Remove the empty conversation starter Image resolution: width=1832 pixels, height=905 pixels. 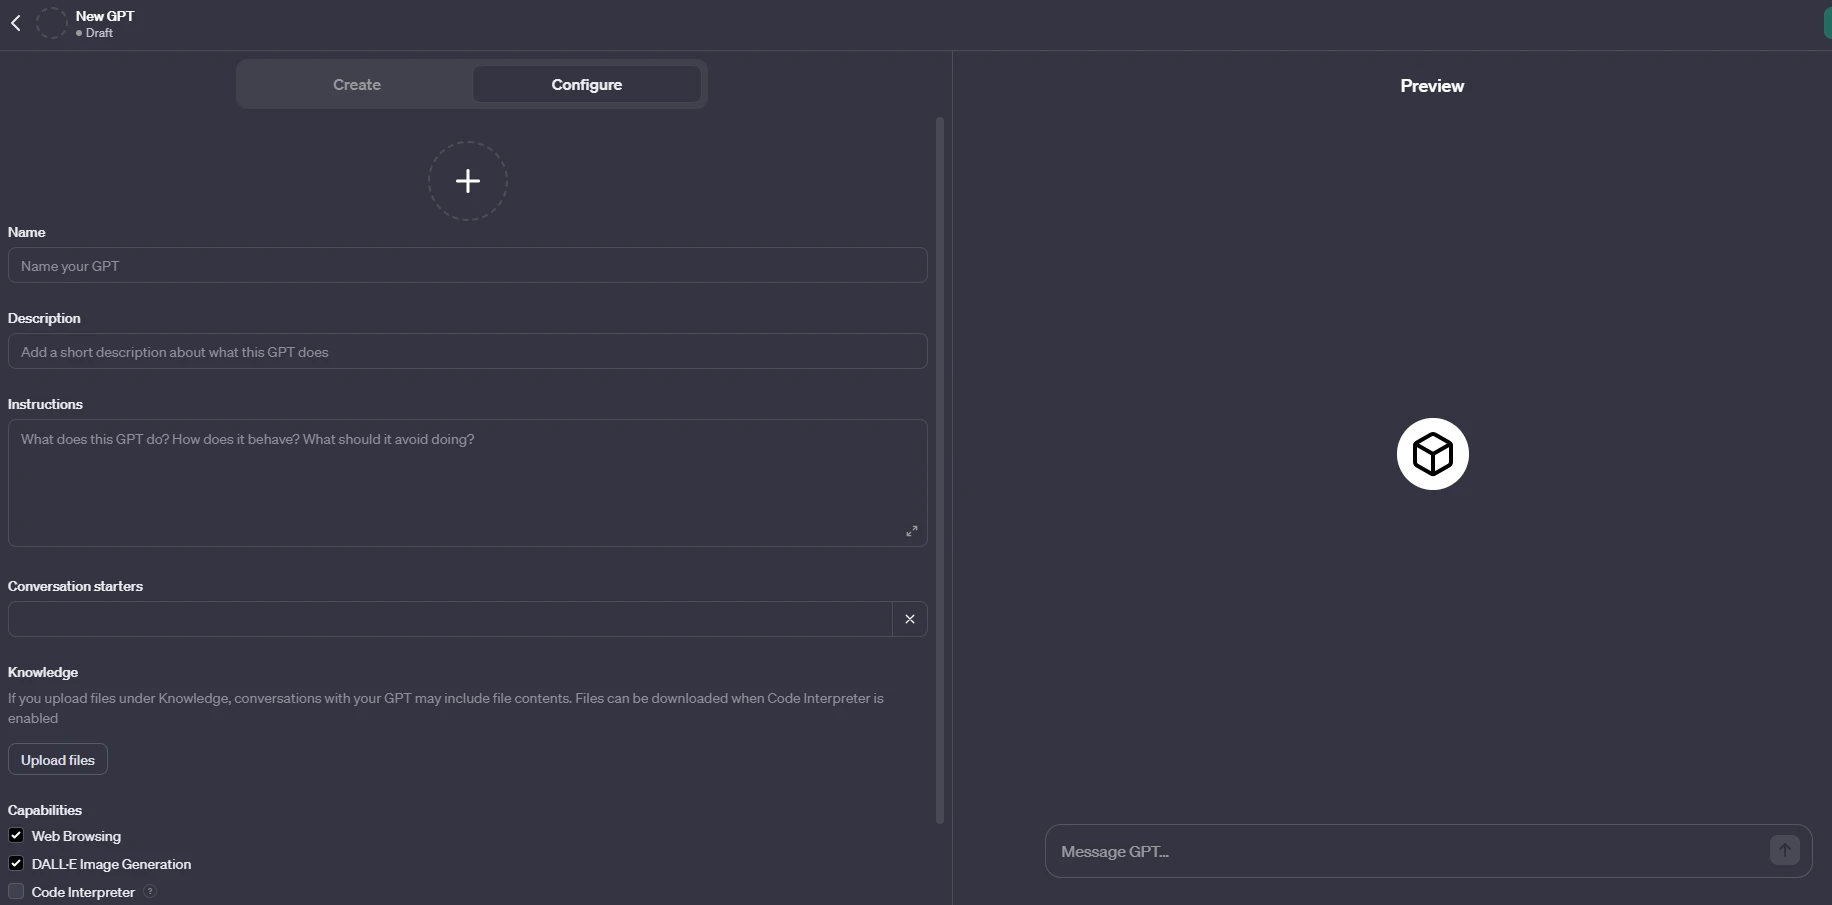point(910,619)
